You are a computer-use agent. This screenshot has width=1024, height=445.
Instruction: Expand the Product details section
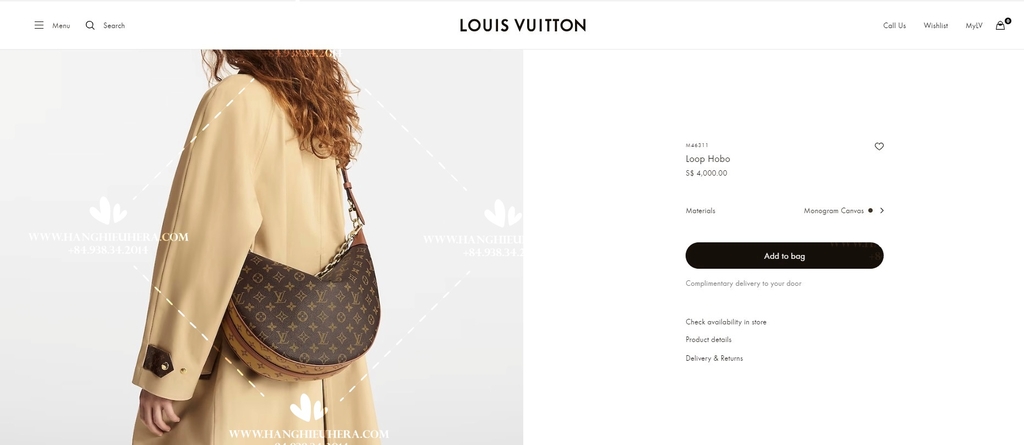[708, 340]
